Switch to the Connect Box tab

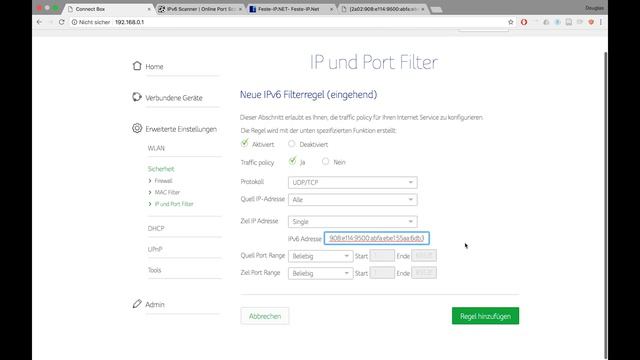[x=108, y=9]
